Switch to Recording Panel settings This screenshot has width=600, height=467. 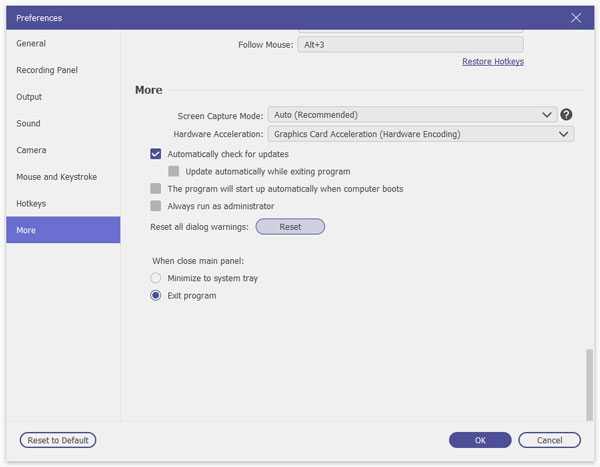point(47,70)
